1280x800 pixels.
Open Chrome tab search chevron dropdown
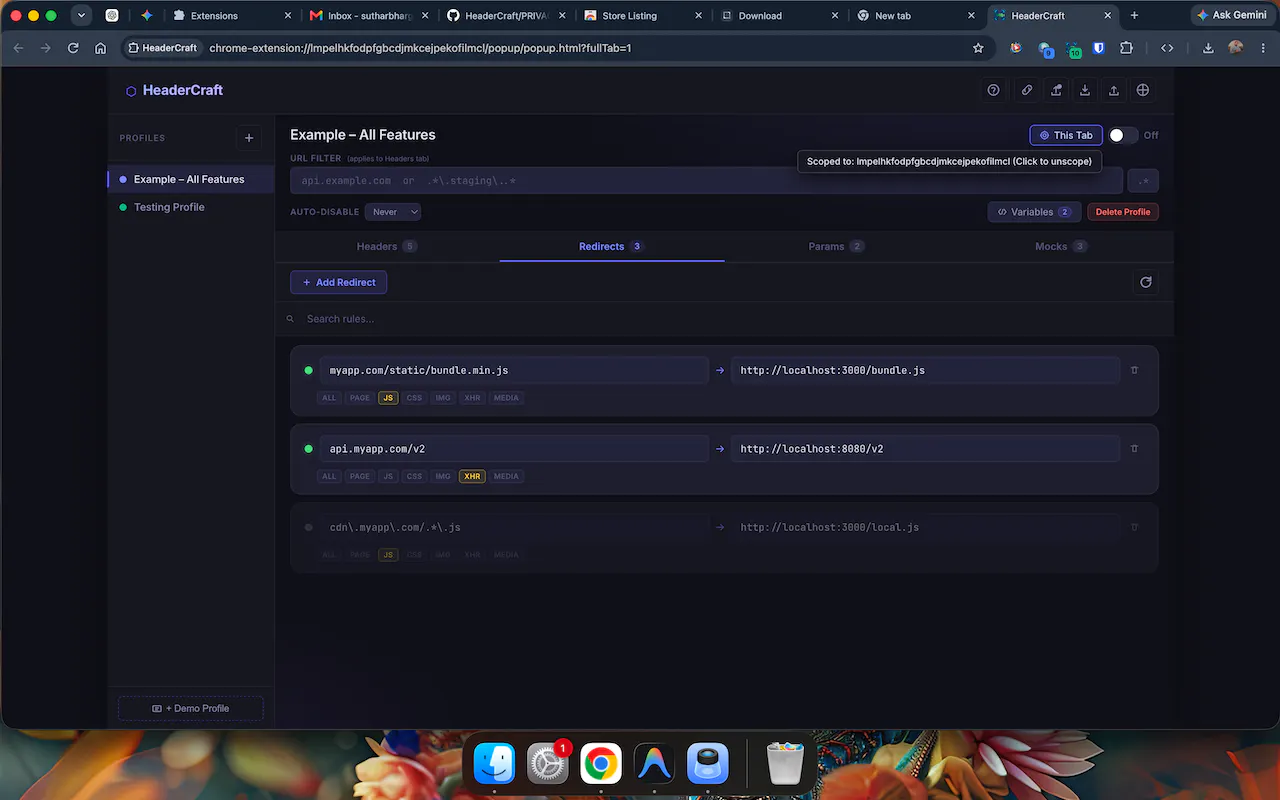(82, 16)
